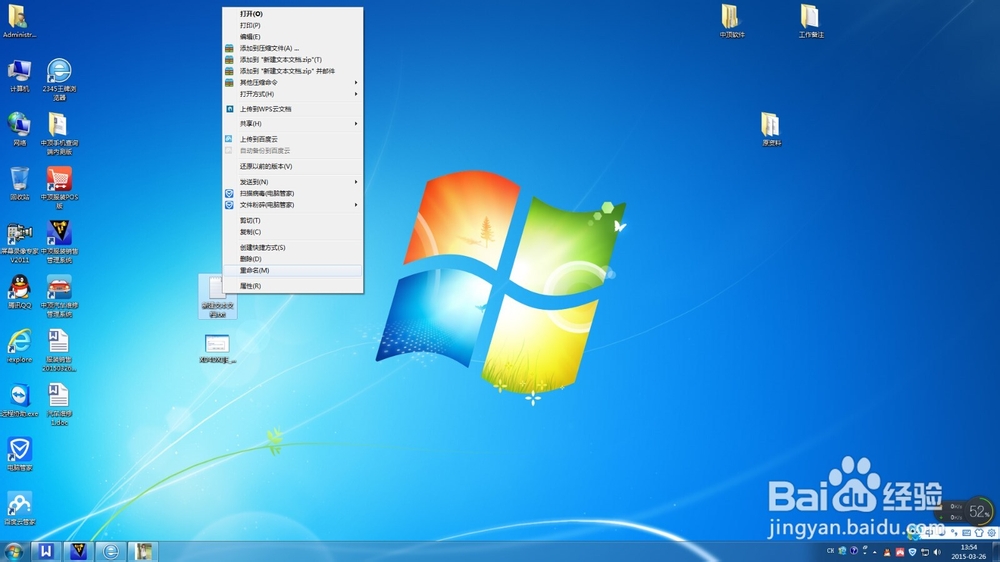Choose 剪切(T) in the context menu
Image resolution: width=1000 pixels, height=562 pixels.
pyautogui.click(x=293, y=220)
